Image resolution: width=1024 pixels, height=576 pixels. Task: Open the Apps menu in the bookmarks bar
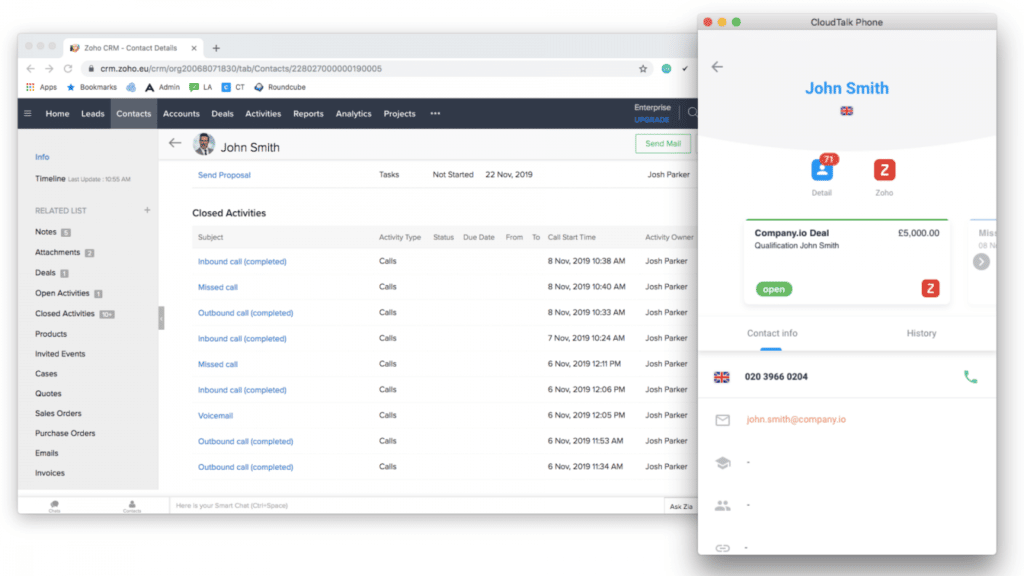pos(39,87)
